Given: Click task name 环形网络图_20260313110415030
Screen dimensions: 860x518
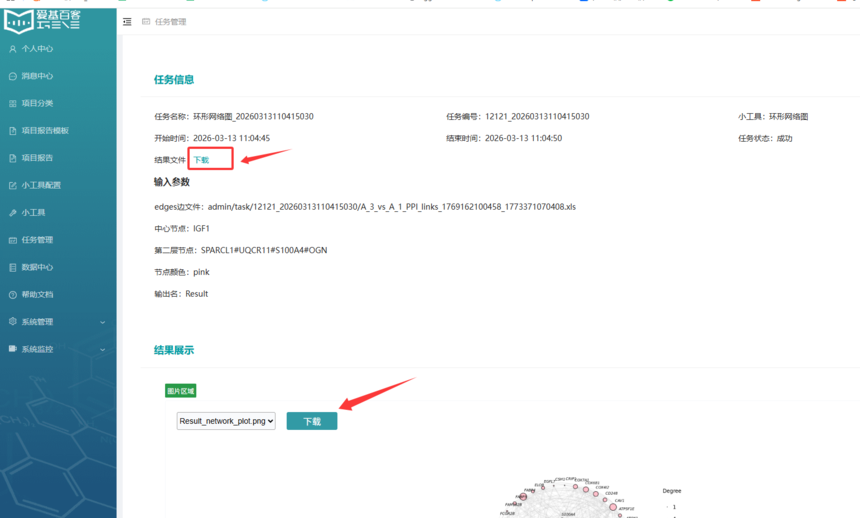Looking at the screenshot, I should pyautogui.click(x=253, y=116).
